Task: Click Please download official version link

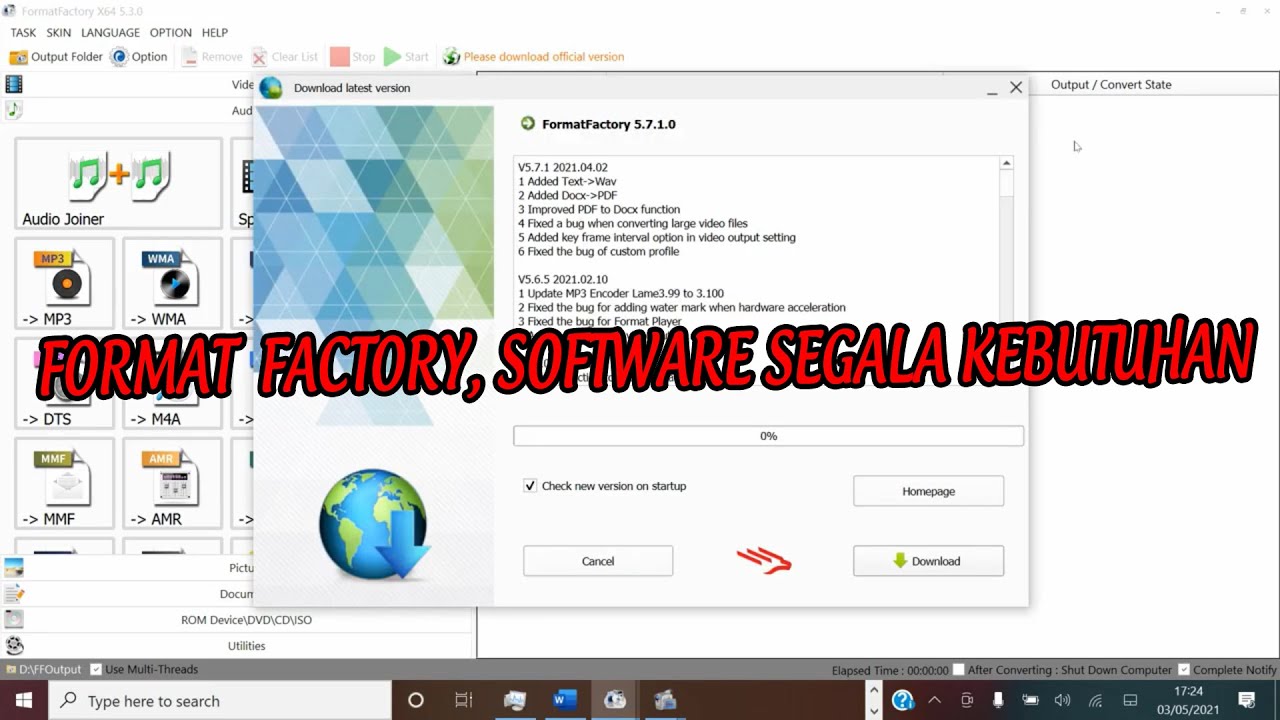Action: tap(543, 57)
